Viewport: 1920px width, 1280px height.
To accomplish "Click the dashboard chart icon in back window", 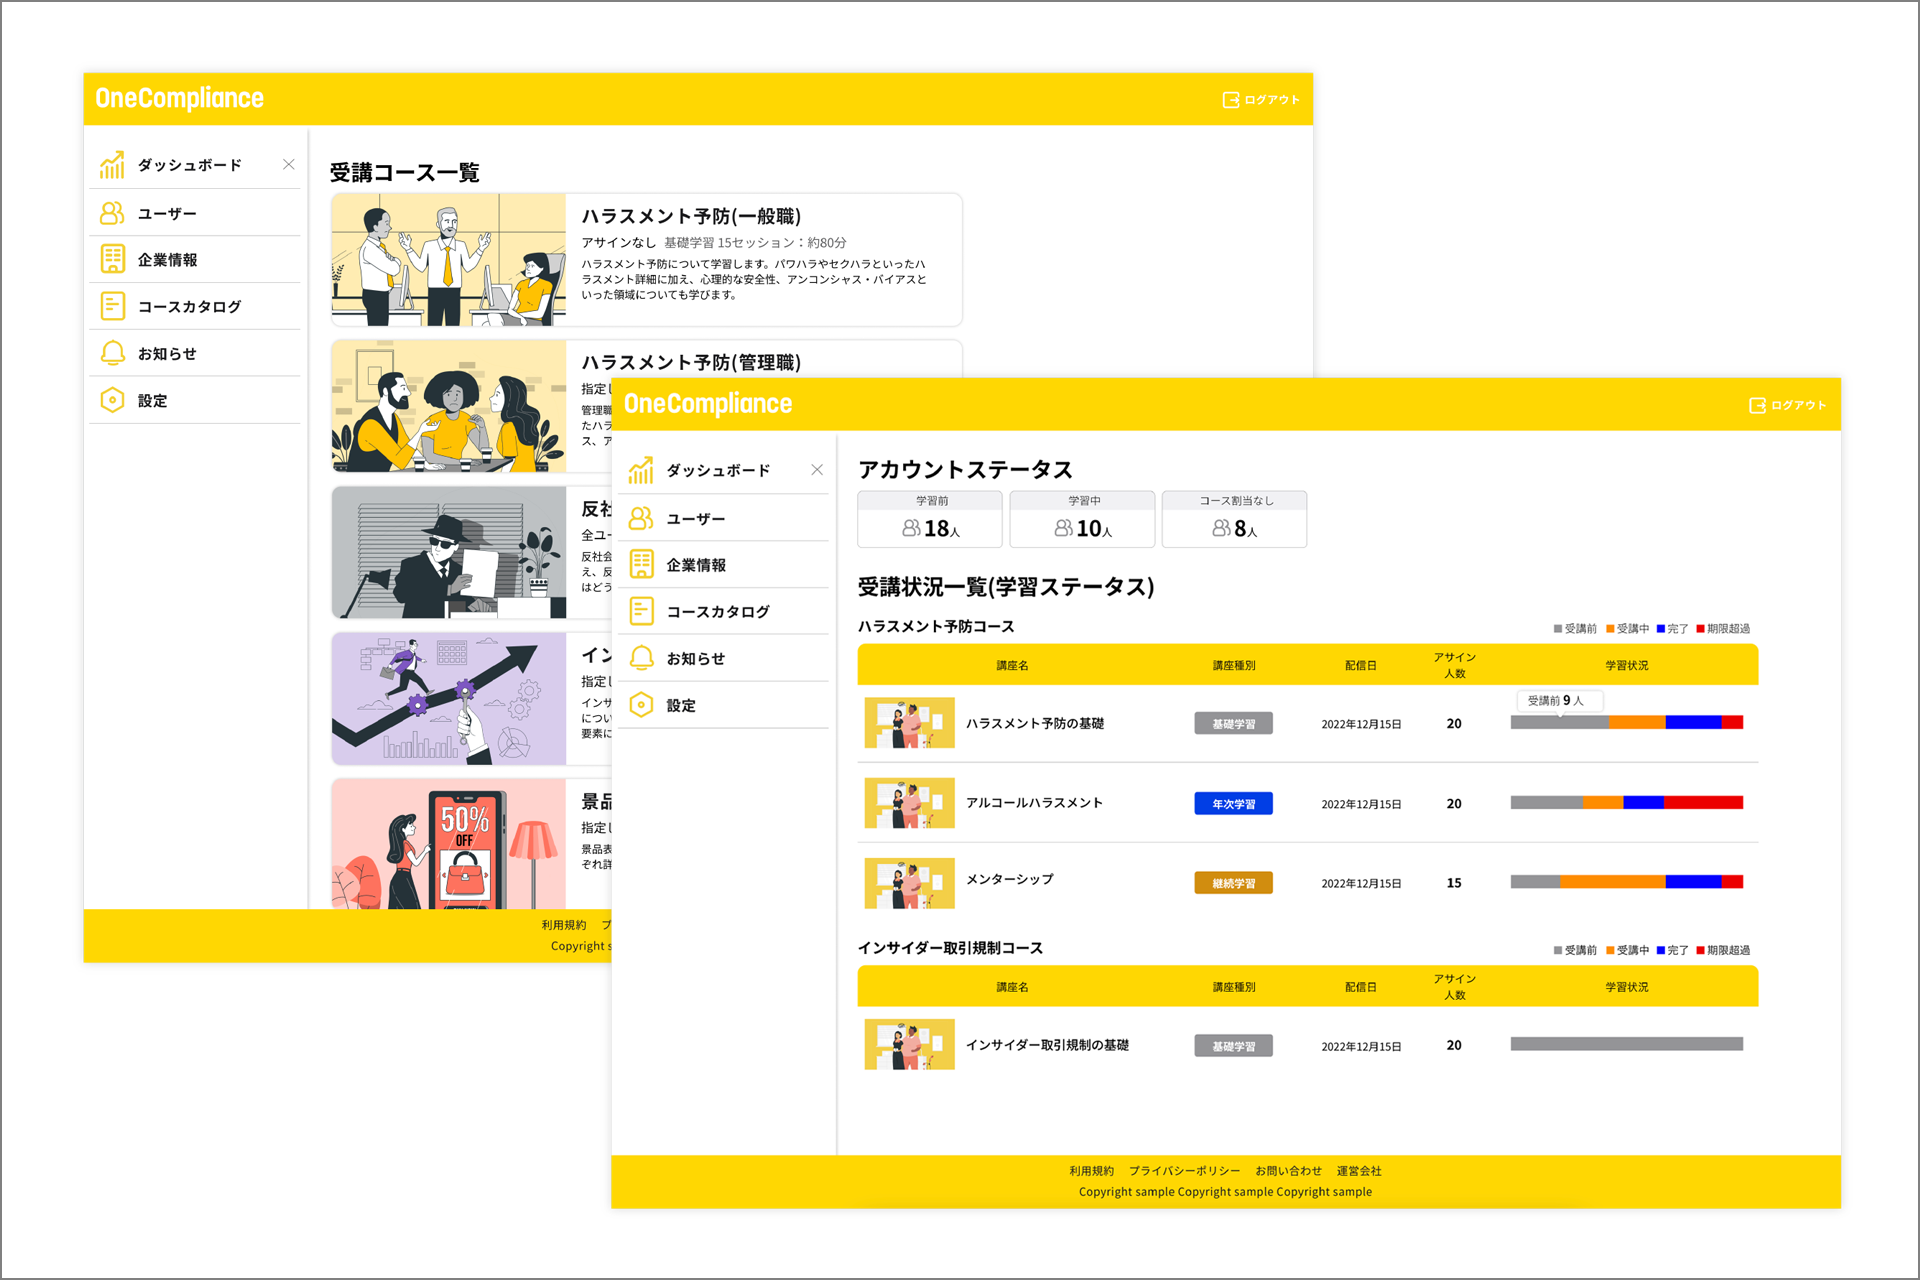I will click(x=112, y=165).
